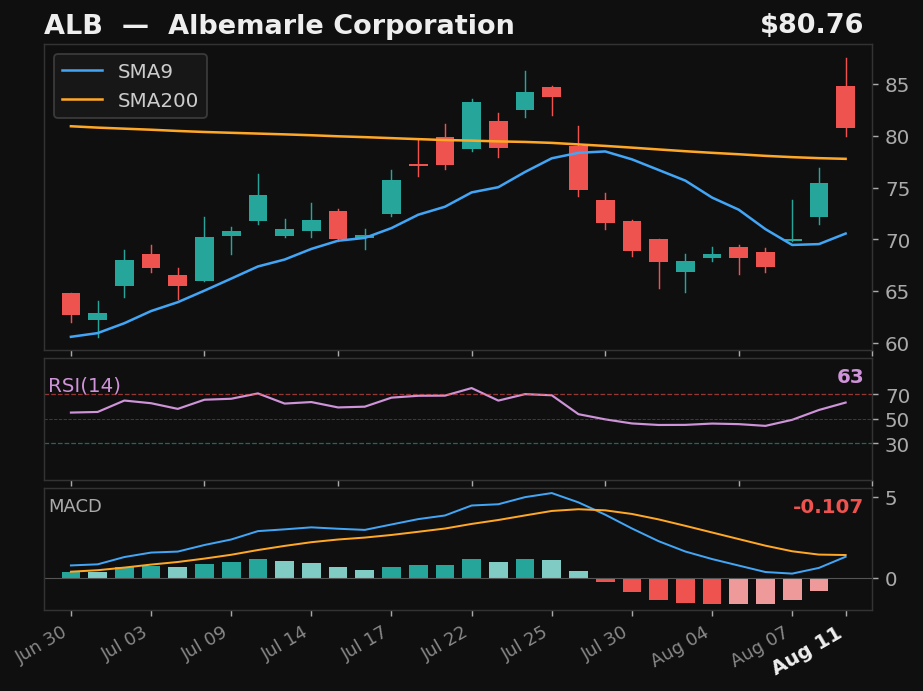Select the SMA200 legend entry
The width and height of the screenshot is (923, 691).
click(x=130, y=100)
